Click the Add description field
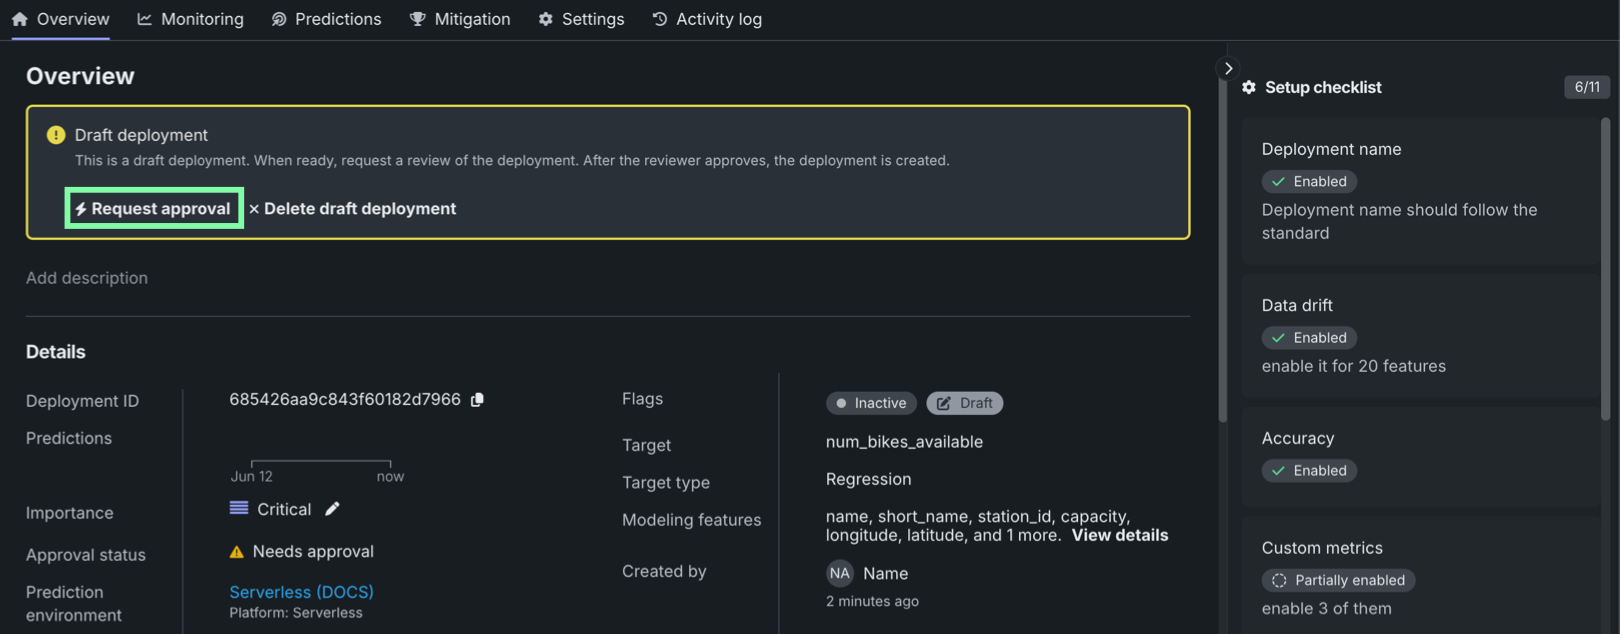The width and height of the screenshot is (1620, 634). [87, 278]
